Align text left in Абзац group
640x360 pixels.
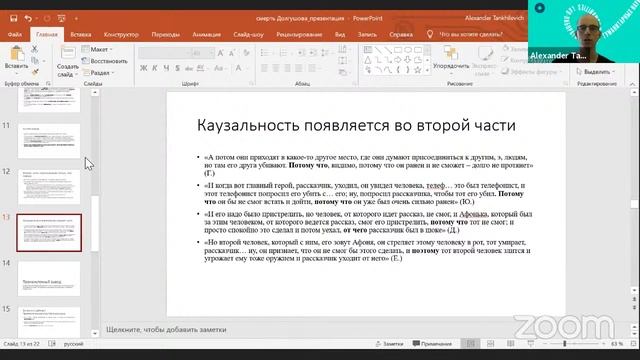(x=264, y=68)
